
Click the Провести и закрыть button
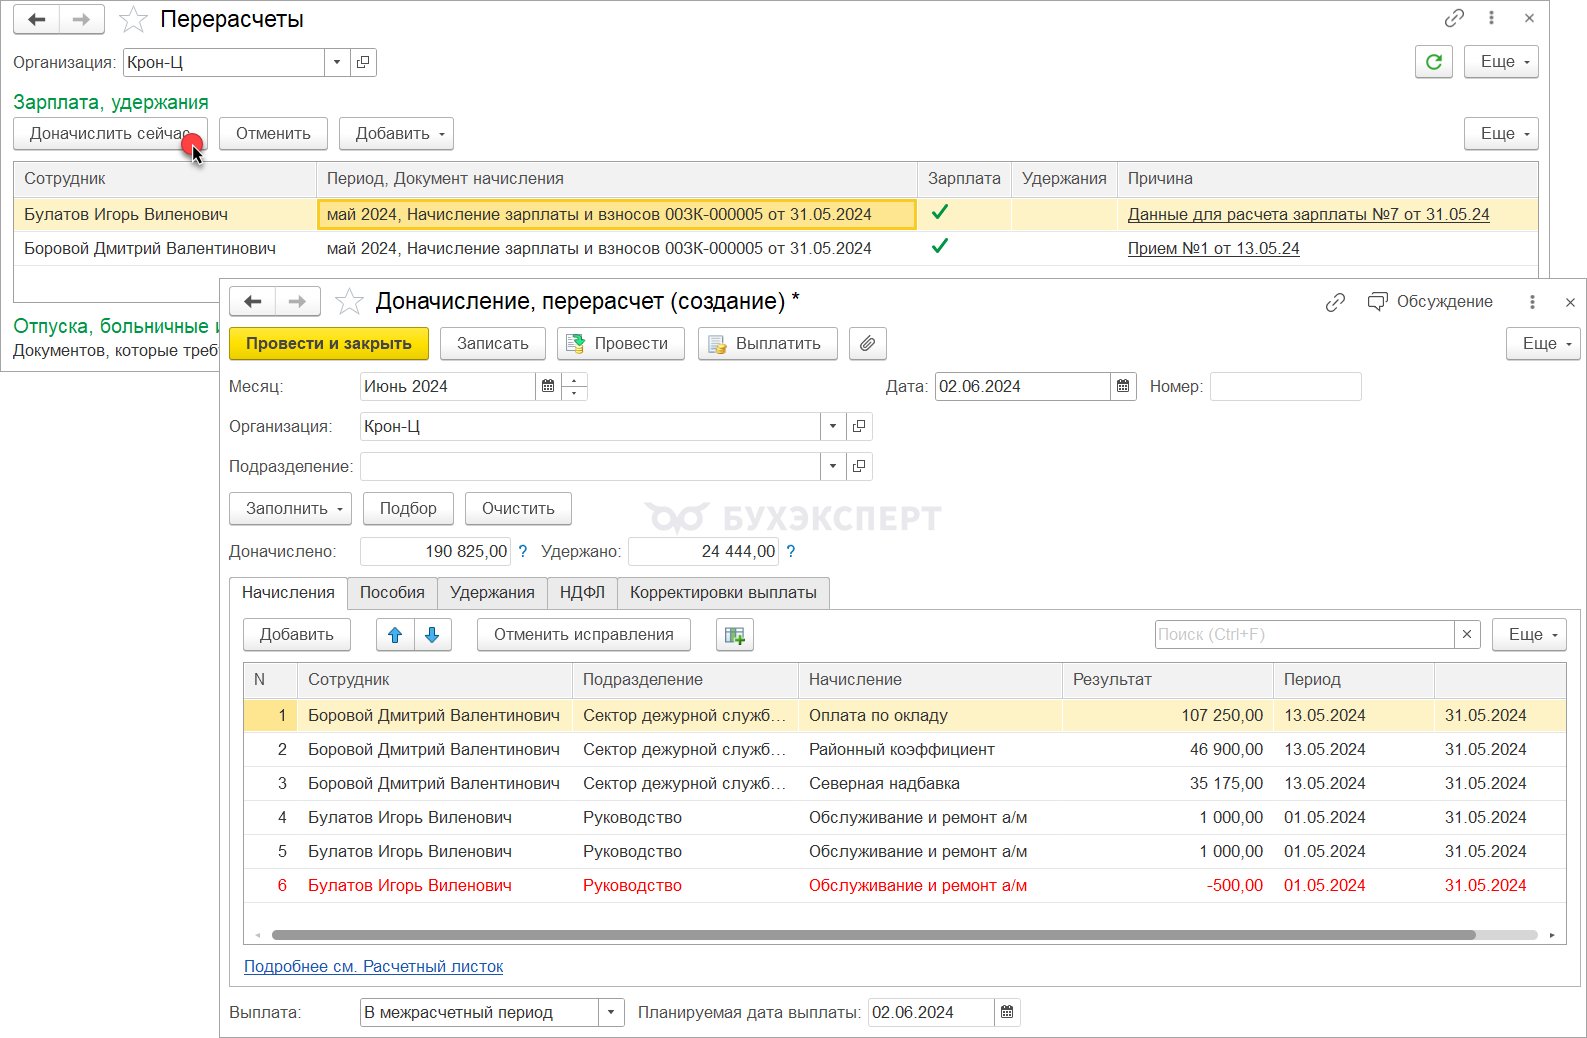click(x=329, y=344)
